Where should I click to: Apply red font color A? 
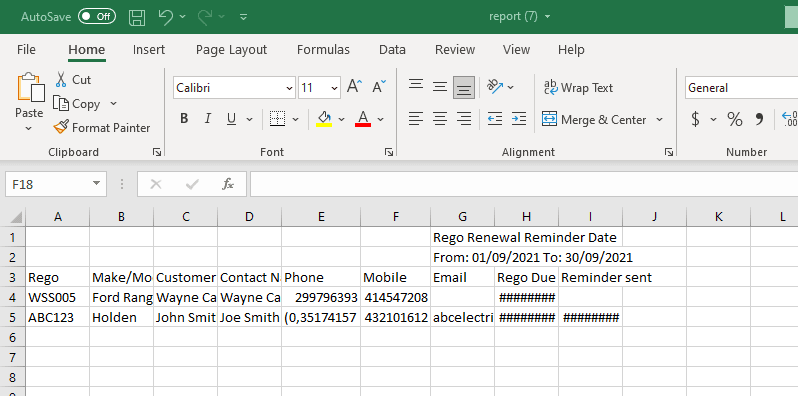(363, 119)
